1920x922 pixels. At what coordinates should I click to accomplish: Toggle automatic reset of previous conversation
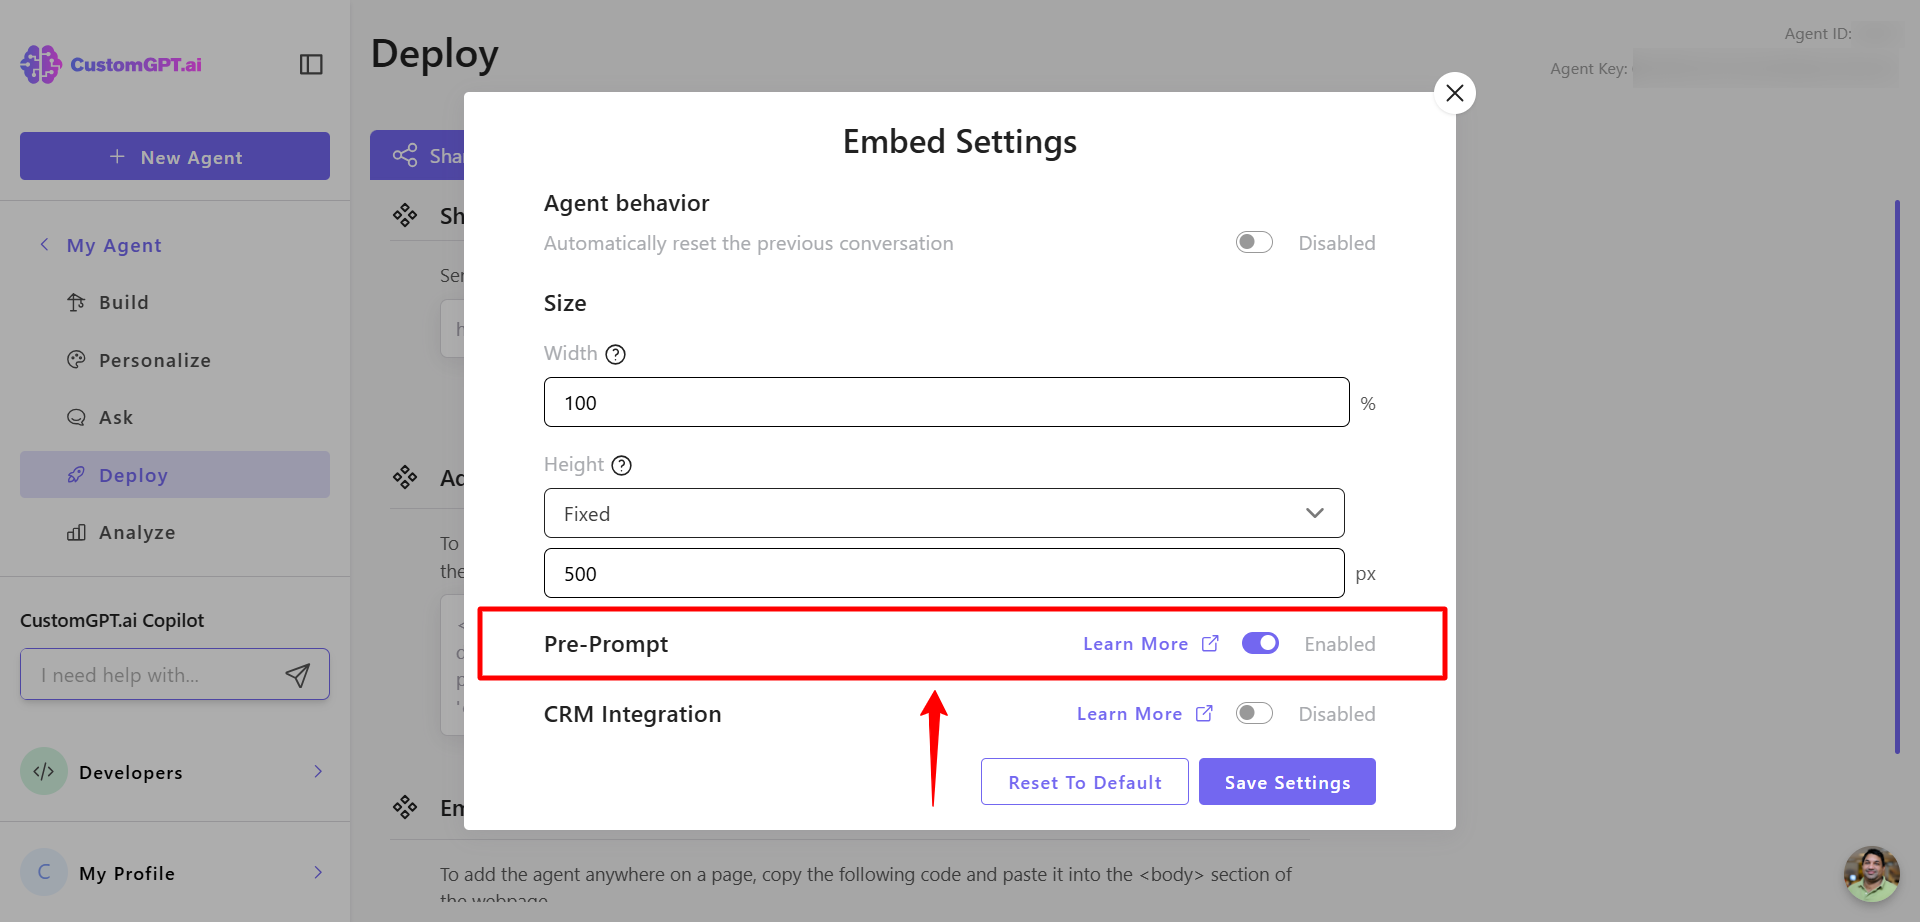pyautogui.click(x=1254, y=243)
